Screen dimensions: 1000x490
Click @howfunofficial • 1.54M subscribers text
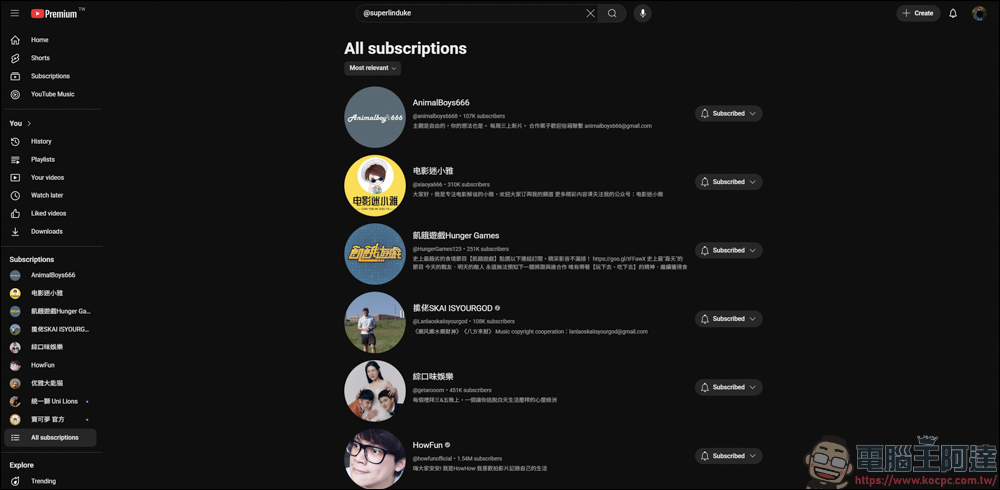click(457, 459)
